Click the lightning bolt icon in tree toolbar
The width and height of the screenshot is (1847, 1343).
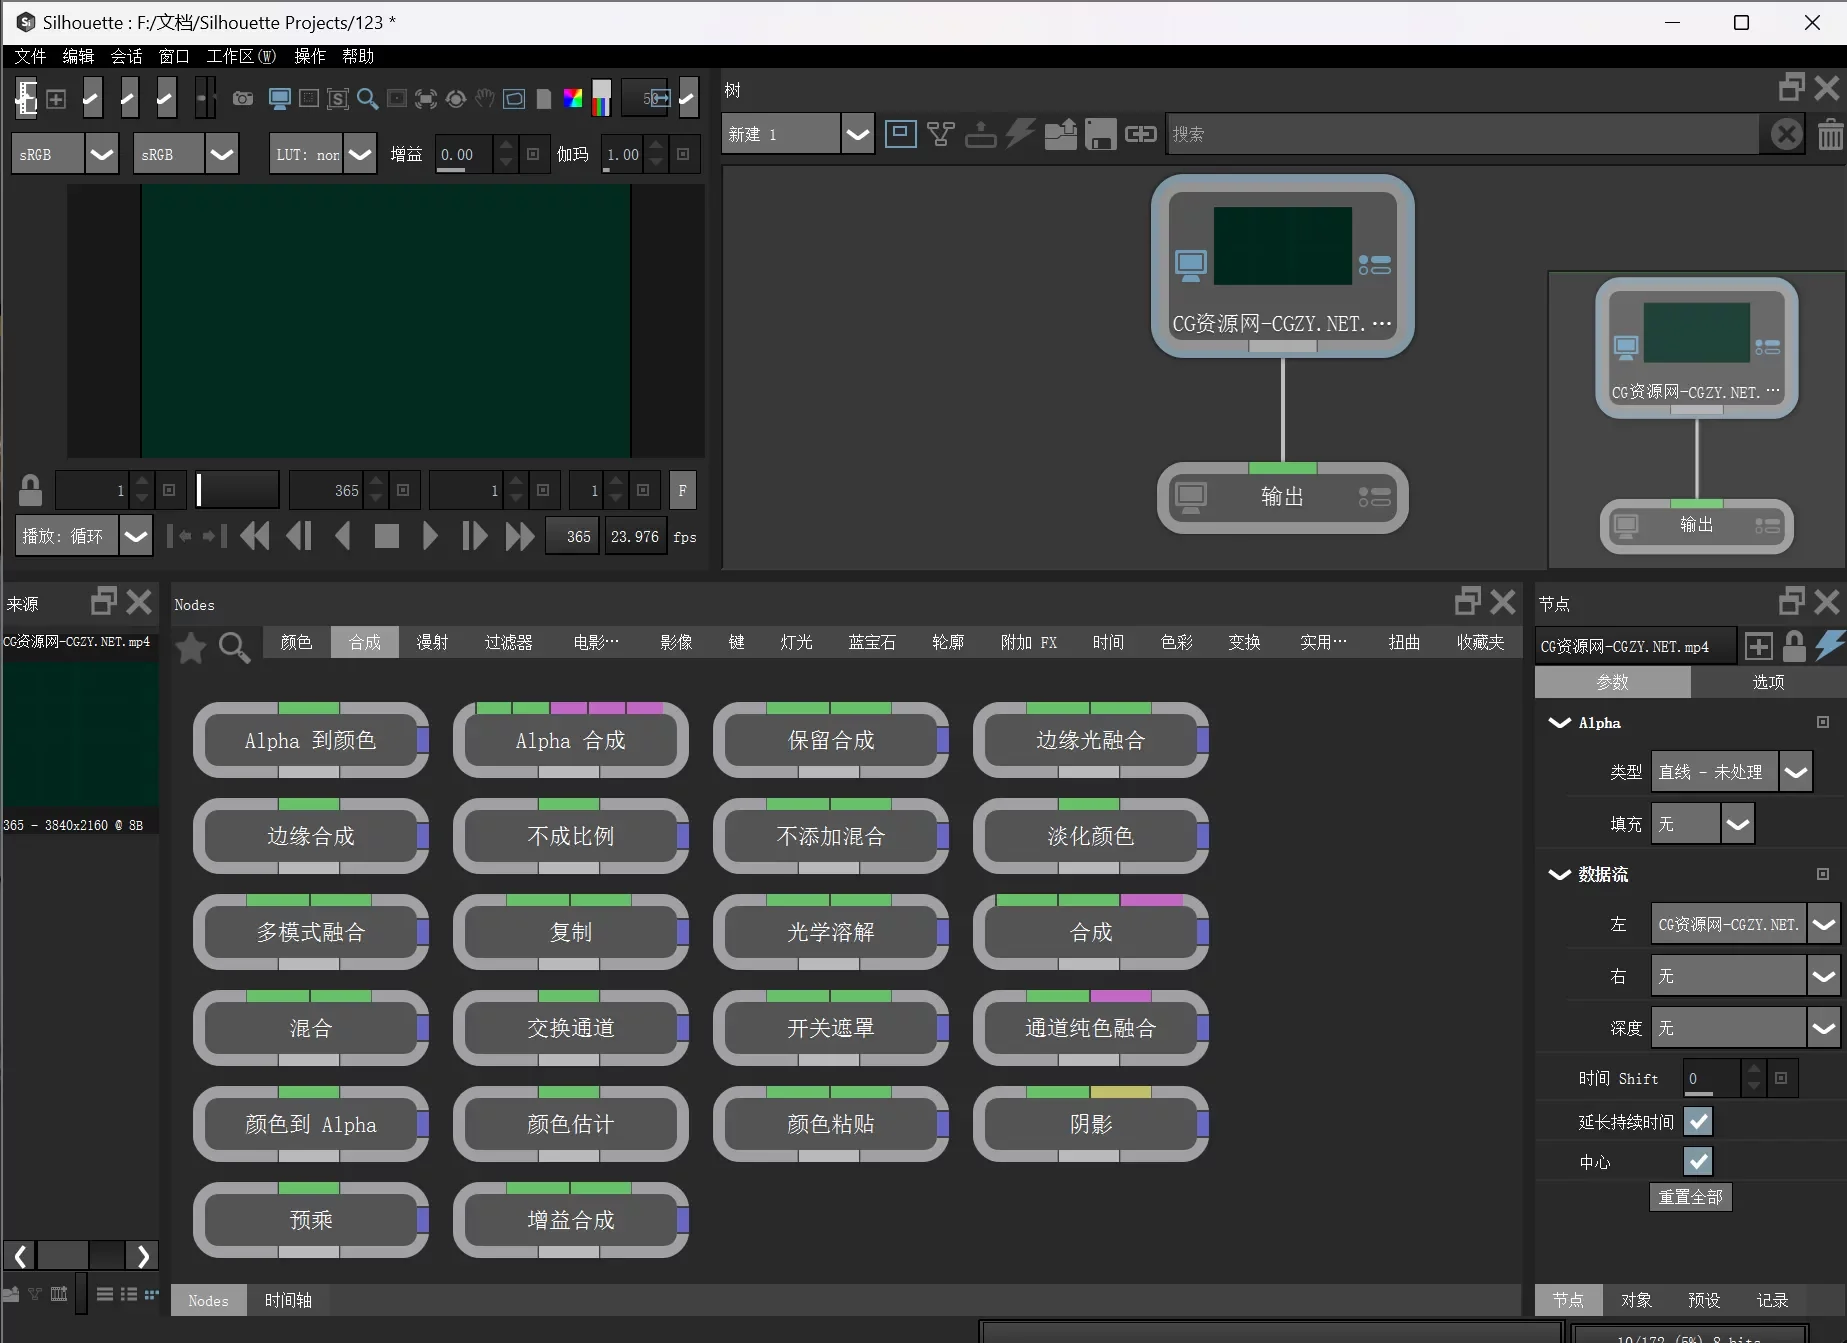pyautogui.click(x=1020, y=133)
